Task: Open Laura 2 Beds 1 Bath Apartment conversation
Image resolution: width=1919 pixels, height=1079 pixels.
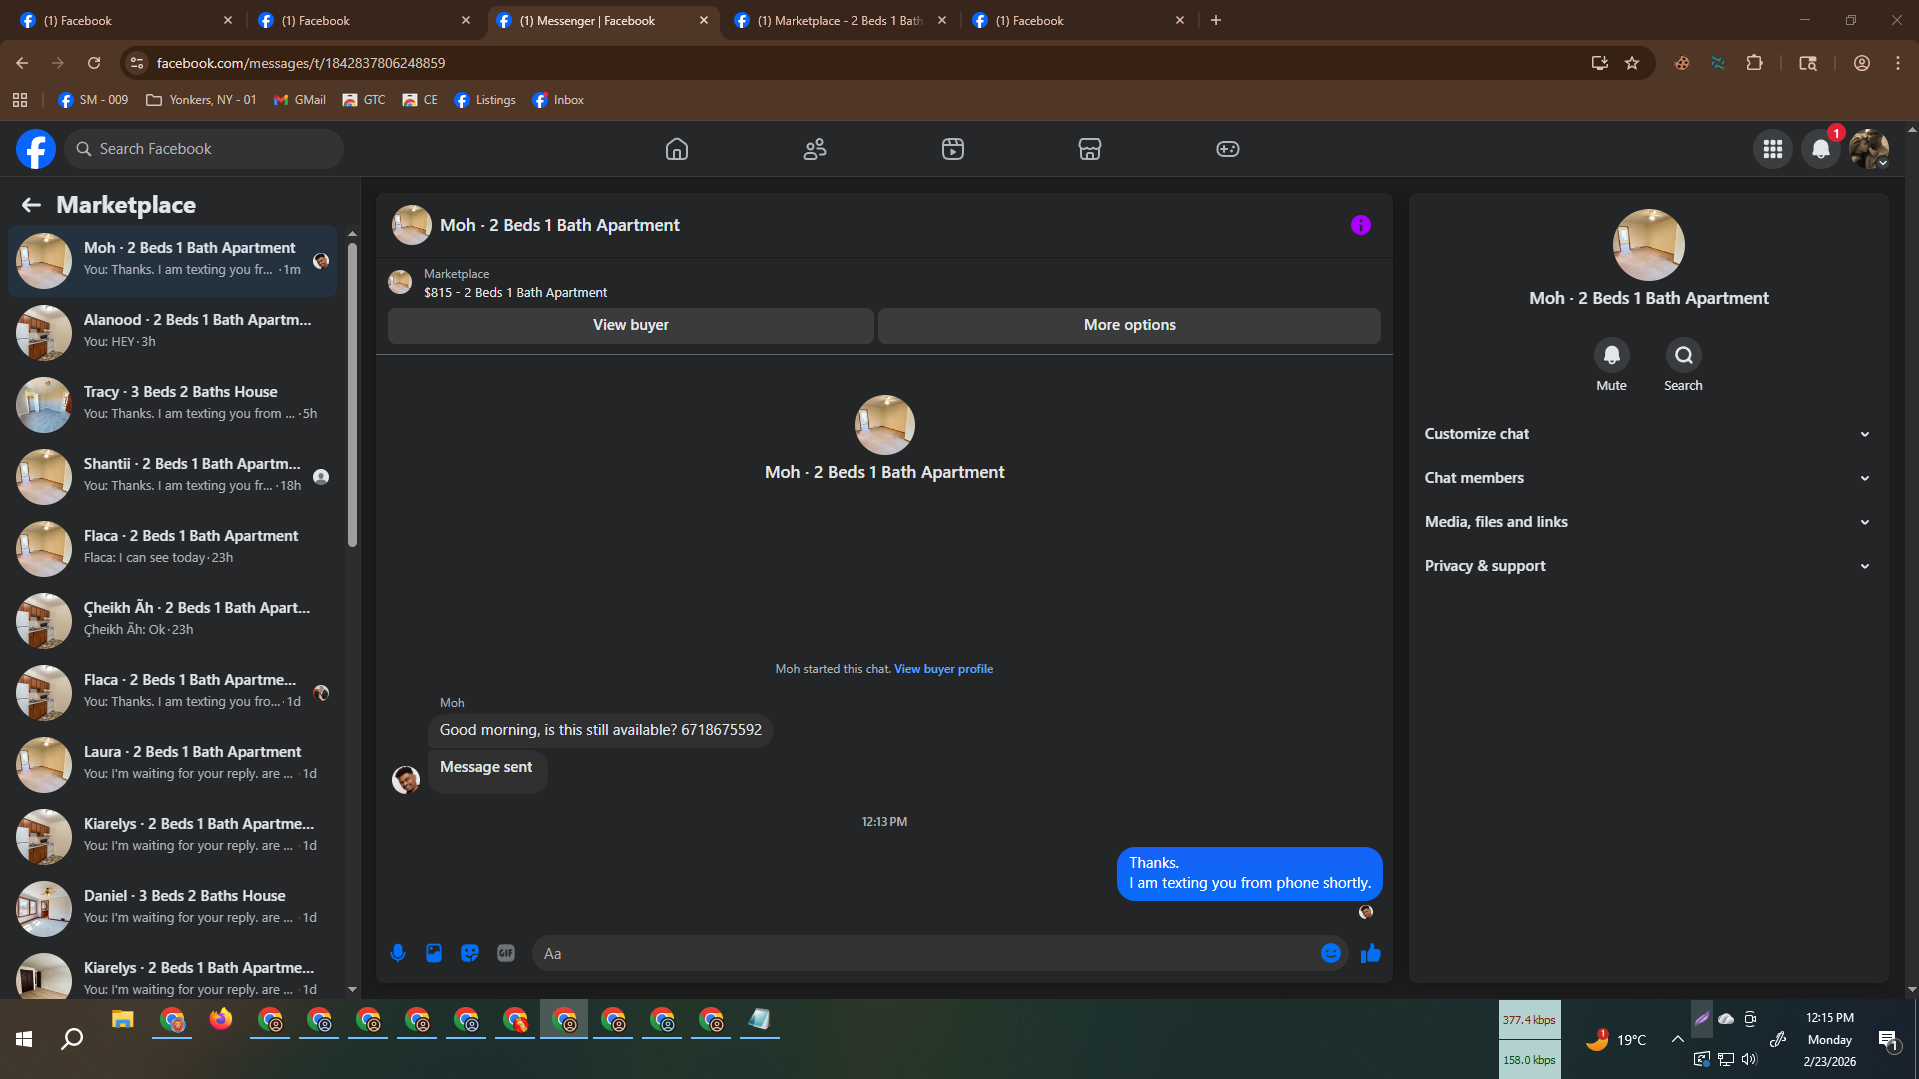Action: tap(172, 764)
